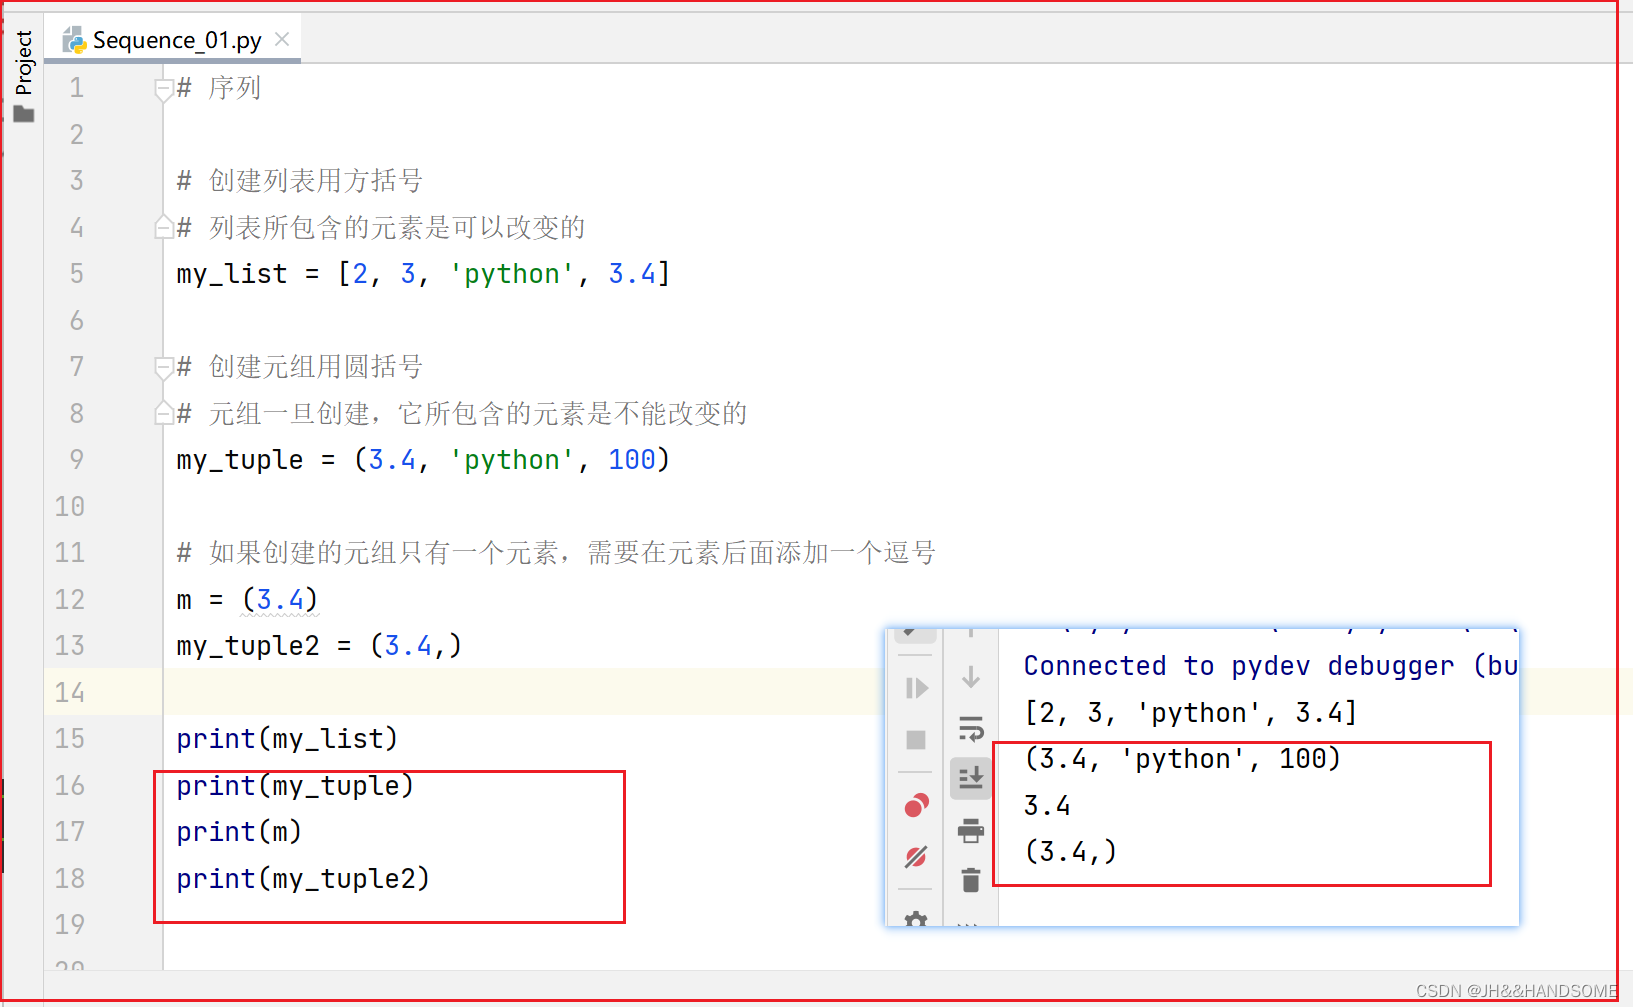Click the Down the stack arrow icon
Image resolution: width=1633 pixels, height=1007 pixels.
[970, 677]
